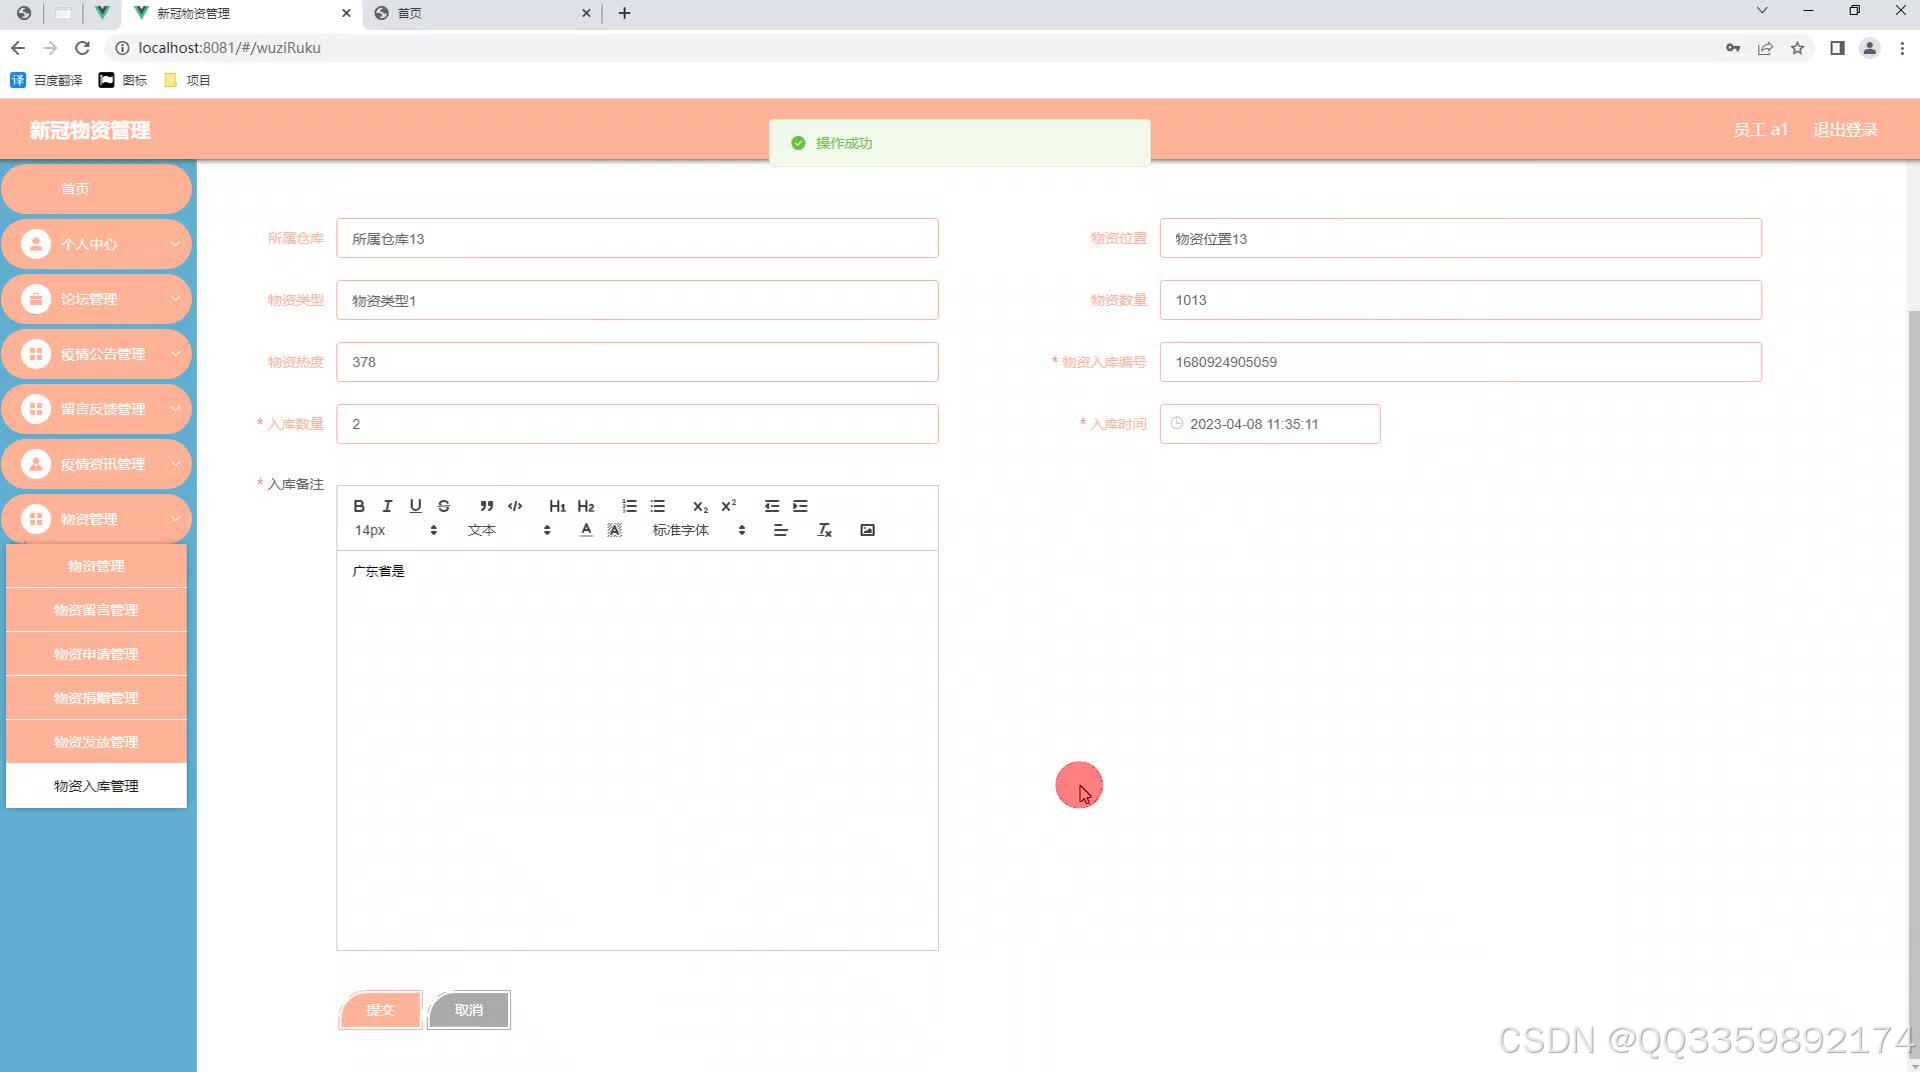Open the text background color picker

(x=614, y=530)
